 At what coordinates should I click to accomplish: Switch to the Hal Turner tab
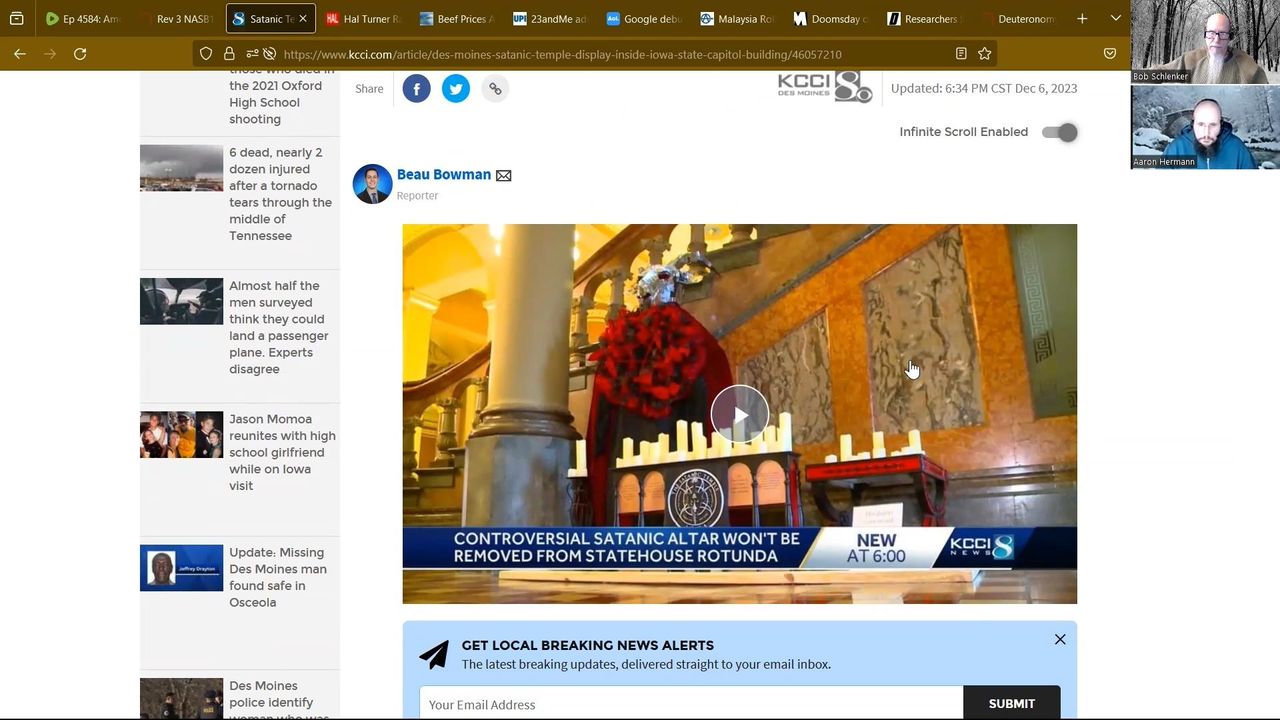point(362,19)
